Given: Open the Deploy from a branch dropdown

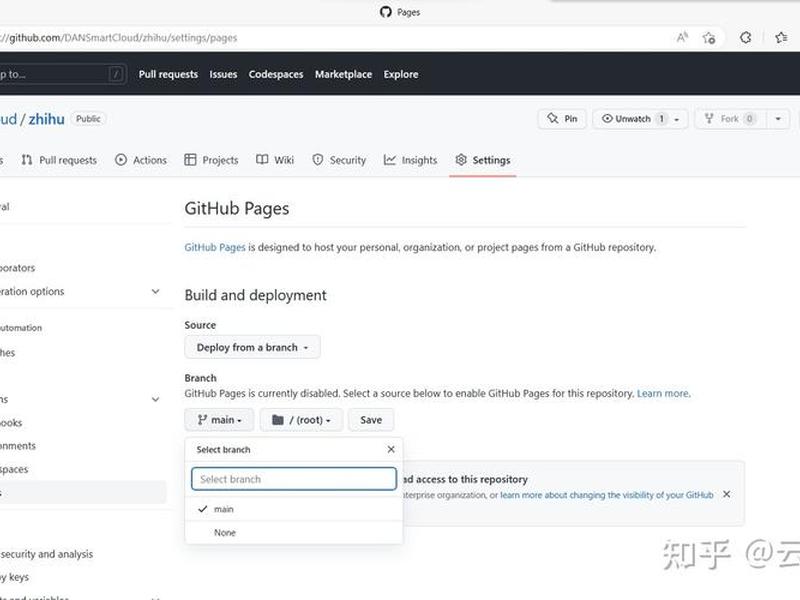Looking at the screenshot, I should tap(253, 347).
